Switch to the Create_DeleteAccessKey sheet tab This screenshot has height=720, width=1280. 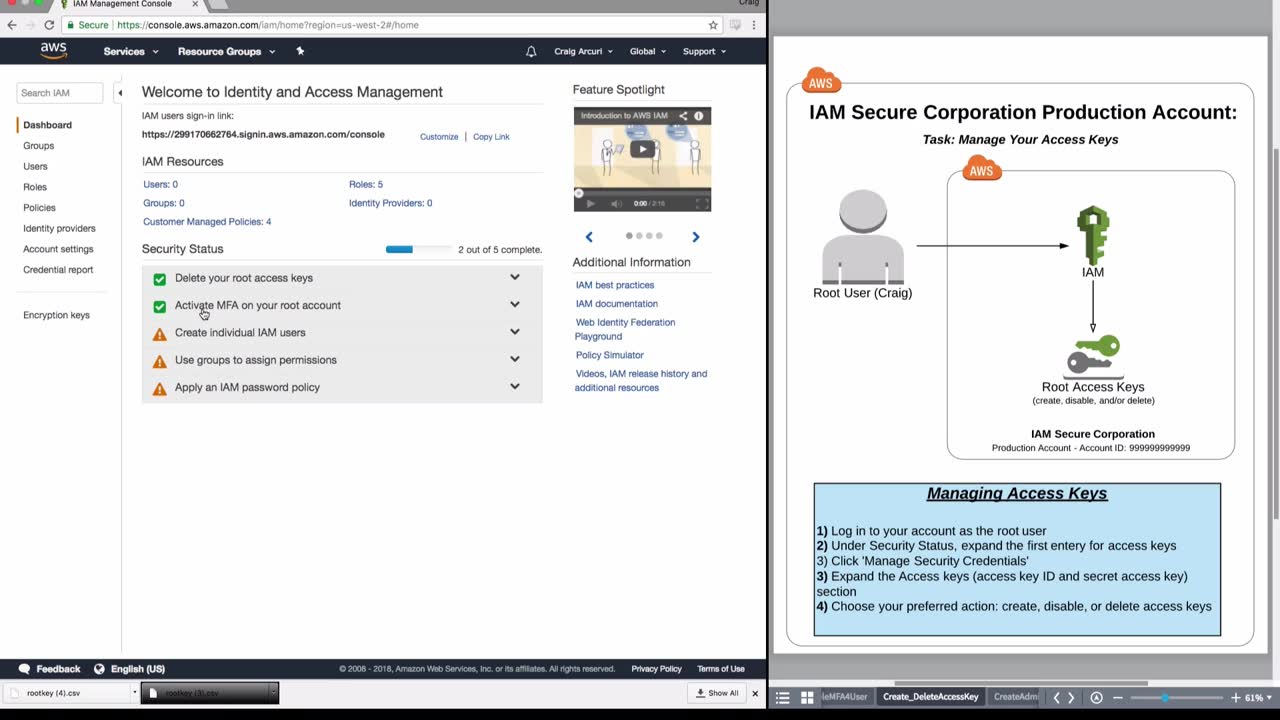click(x=931, y=697)
